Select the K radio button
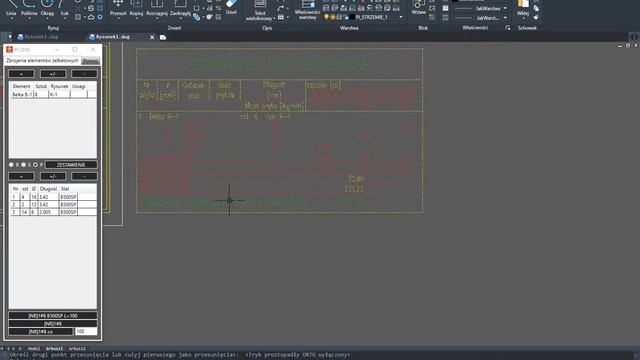The height and width of the screenshot is (360, 640). coord(11,164)
